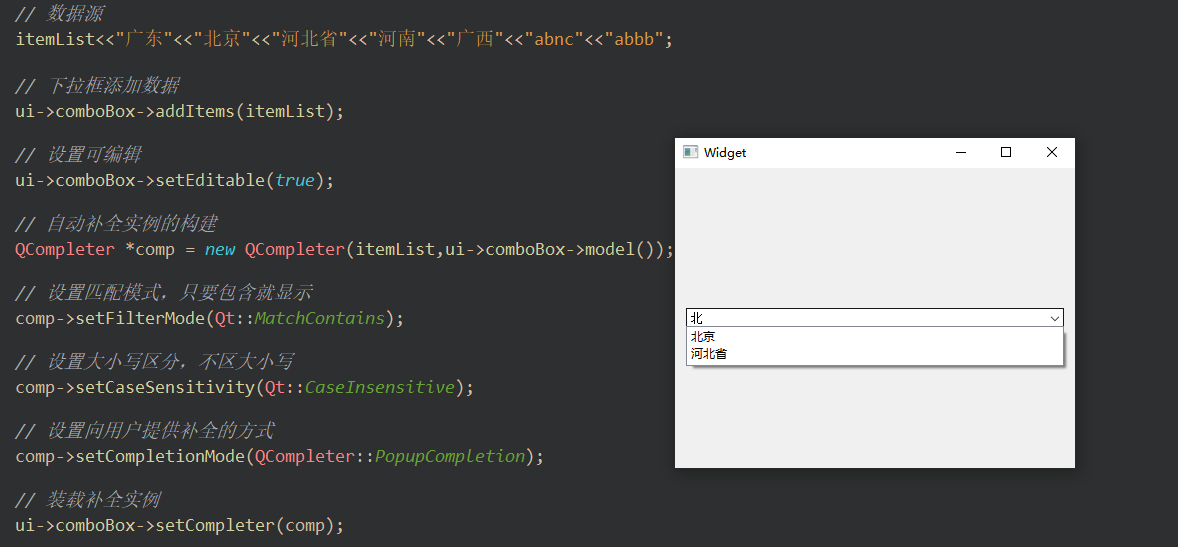The height and width of the screenshot is (547, 1178).
Task: Click the setFilterMode MatchContains line
Action: click(210, 319)
